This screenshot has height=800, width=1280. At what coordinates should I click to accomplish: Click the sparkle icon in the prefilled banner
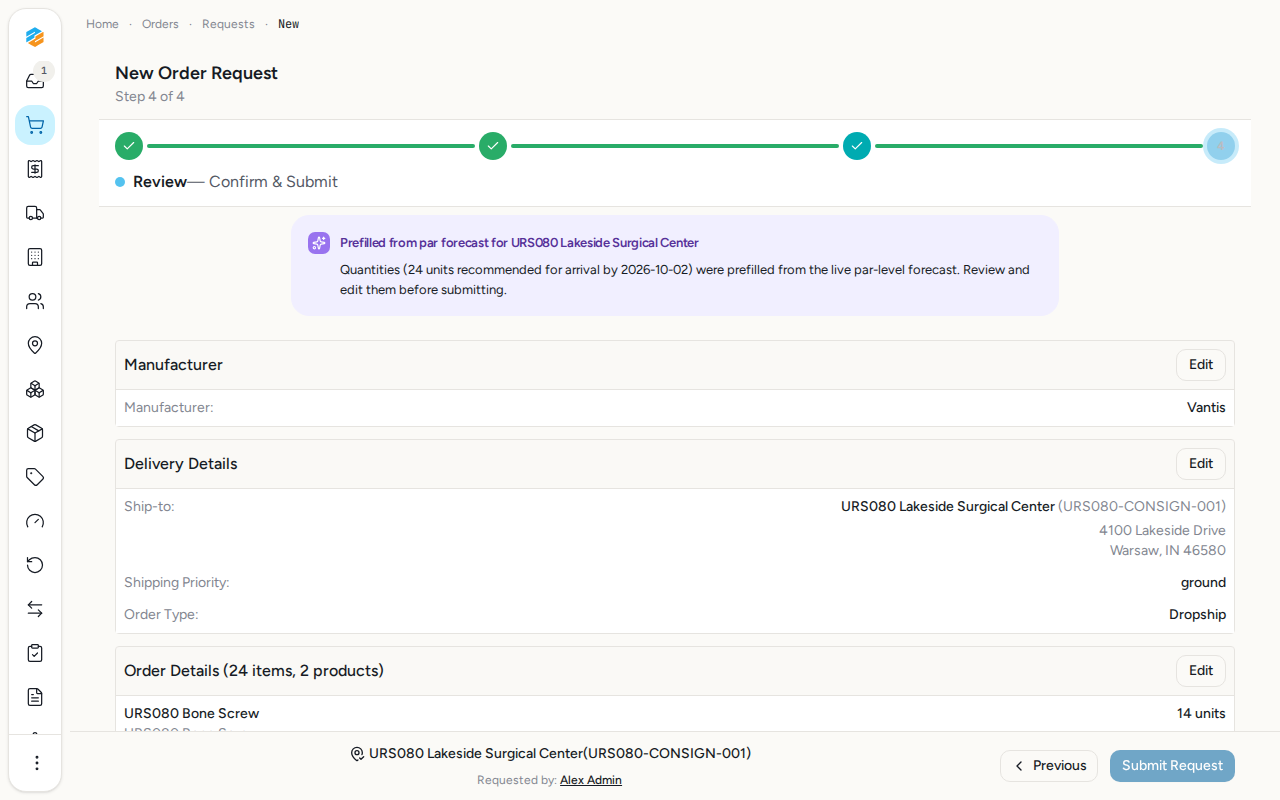pos(319,243)
